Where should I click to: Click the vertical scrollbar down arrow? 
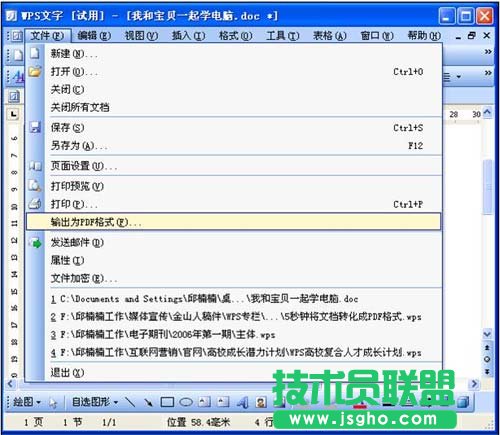pyautogui.click(x=487, y=334)
